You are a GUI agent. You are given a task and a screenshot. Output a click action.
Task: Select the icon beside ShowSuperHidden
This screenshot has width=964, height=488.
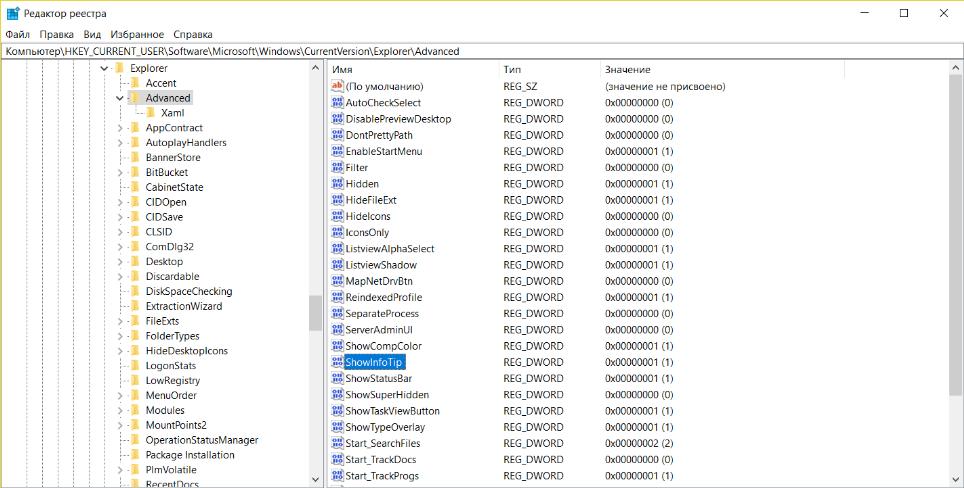[x=337, y=395]
